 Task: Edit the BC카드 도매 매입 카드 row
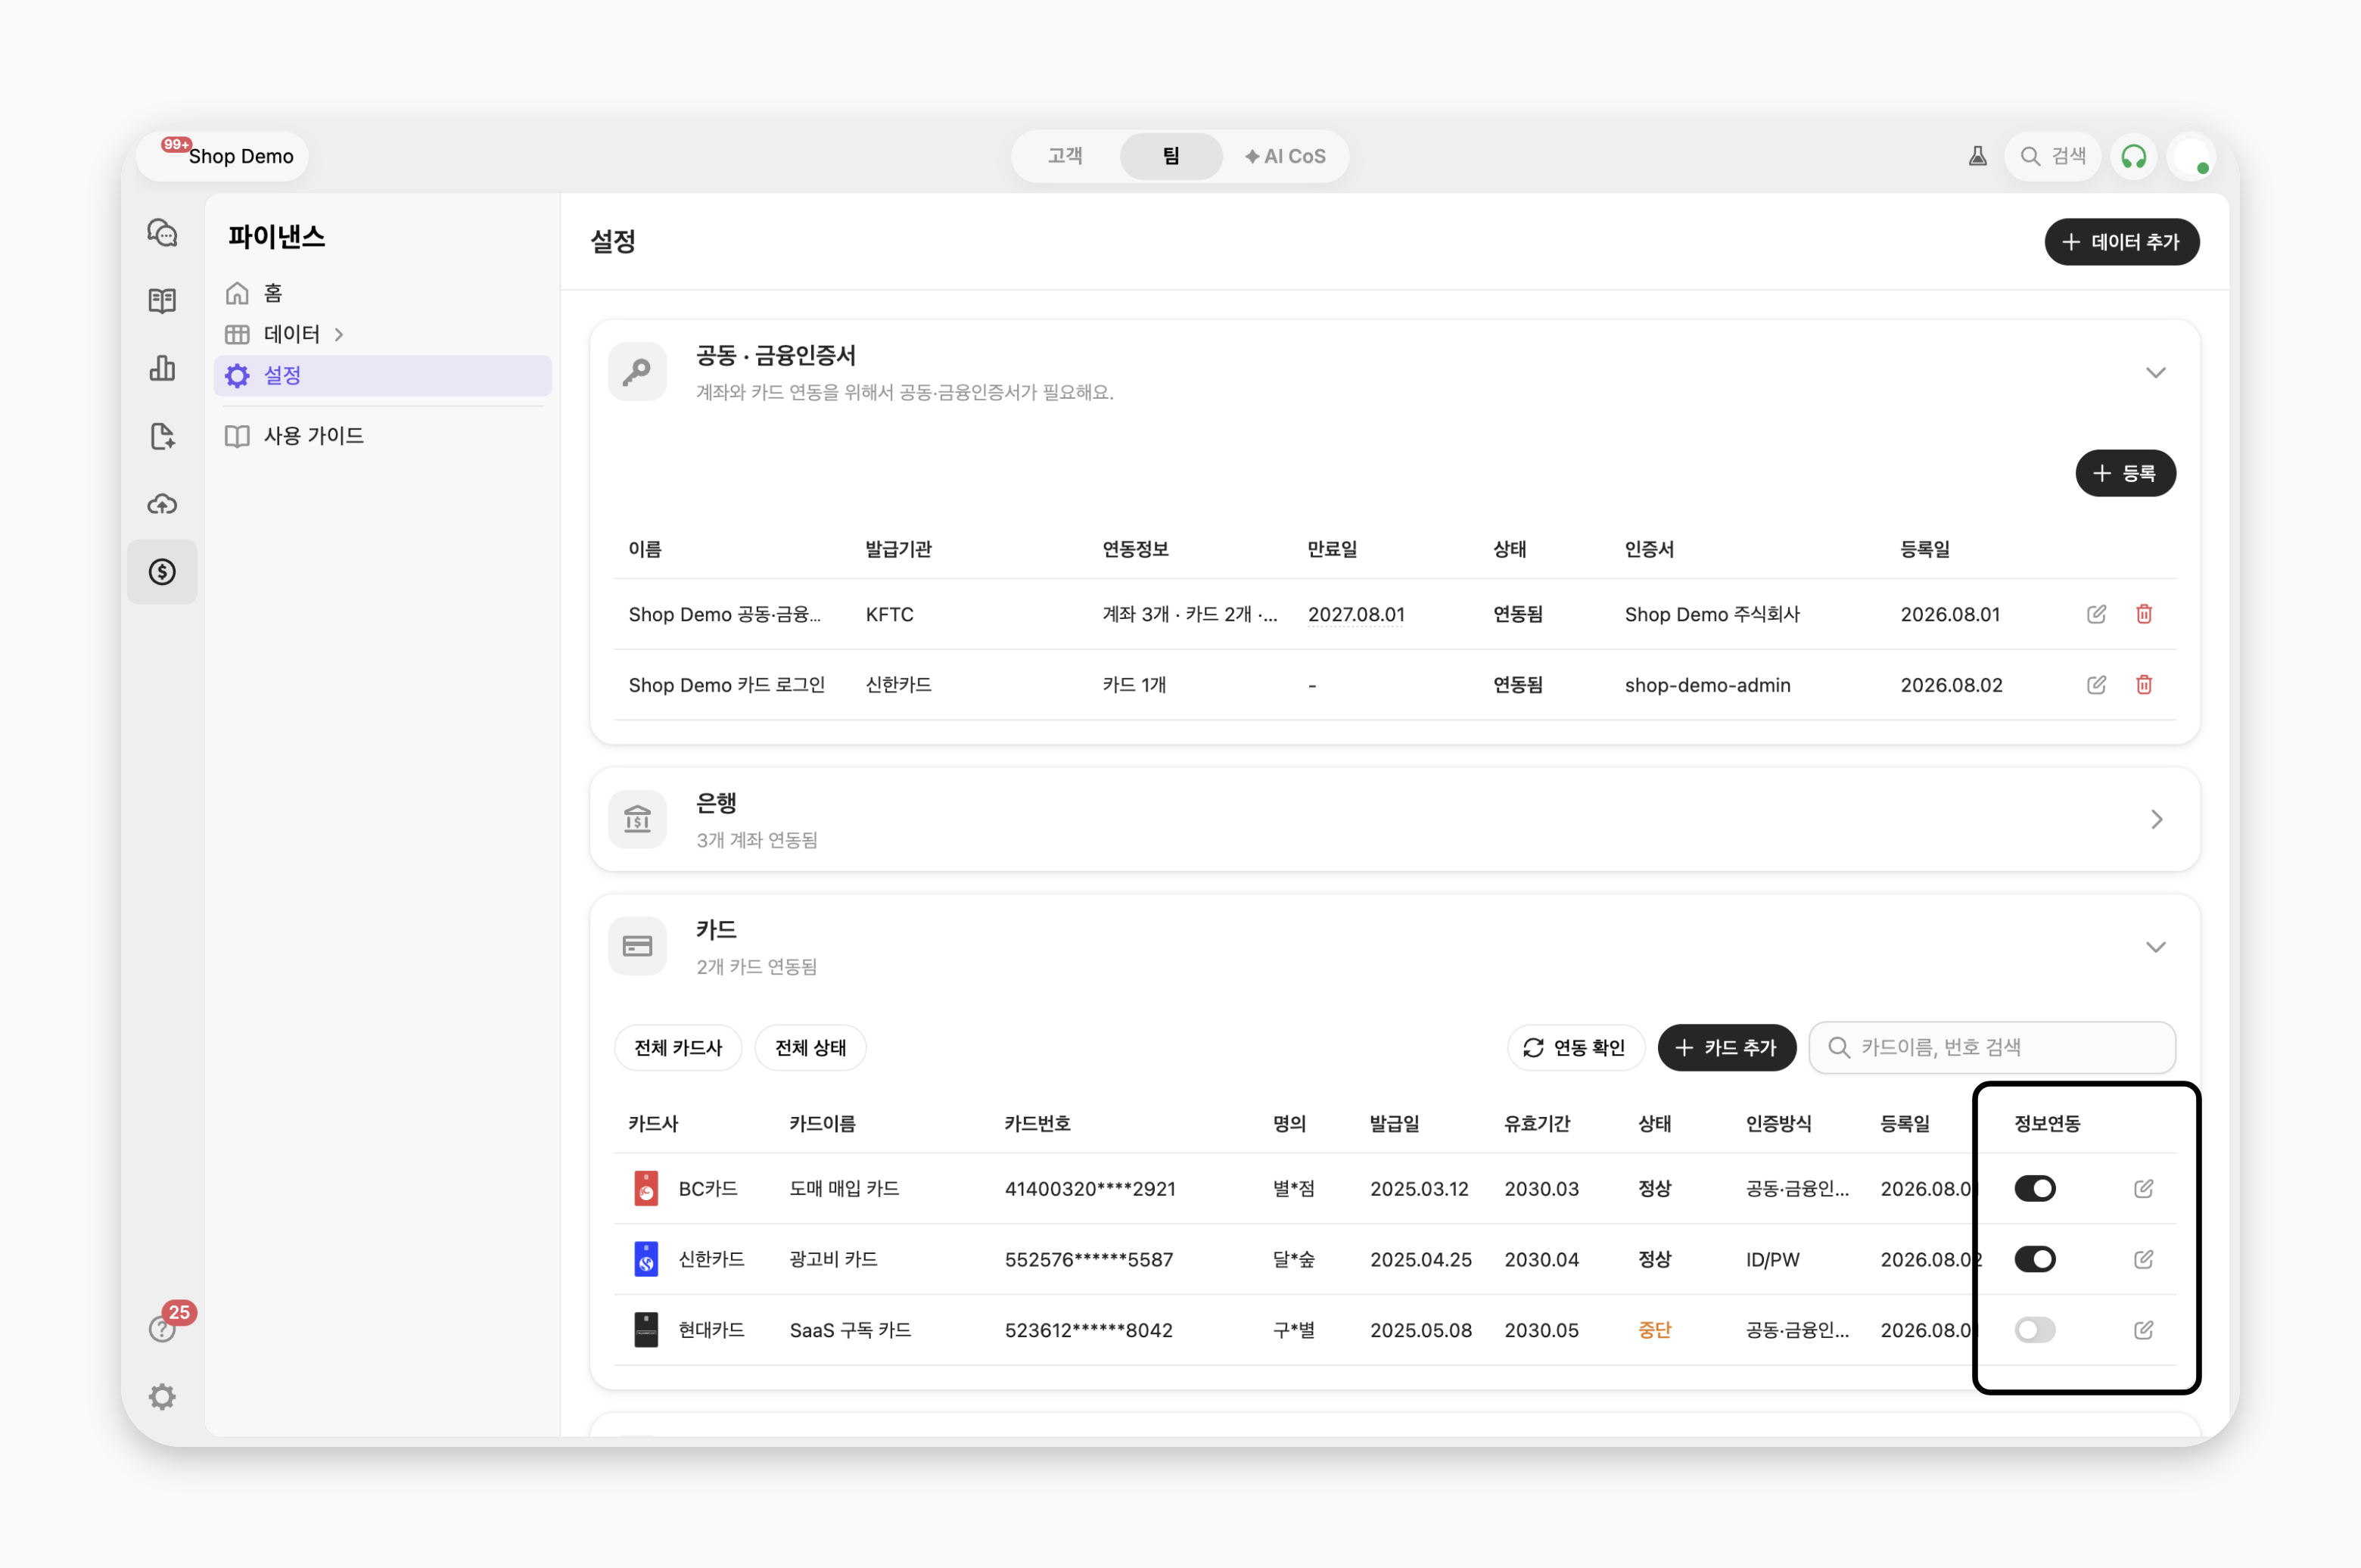tap(2143, 1188)
